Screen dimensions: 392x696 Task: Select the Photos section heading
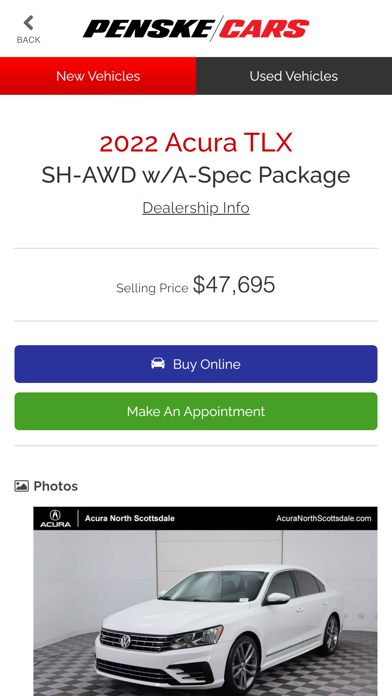(55, 486)
